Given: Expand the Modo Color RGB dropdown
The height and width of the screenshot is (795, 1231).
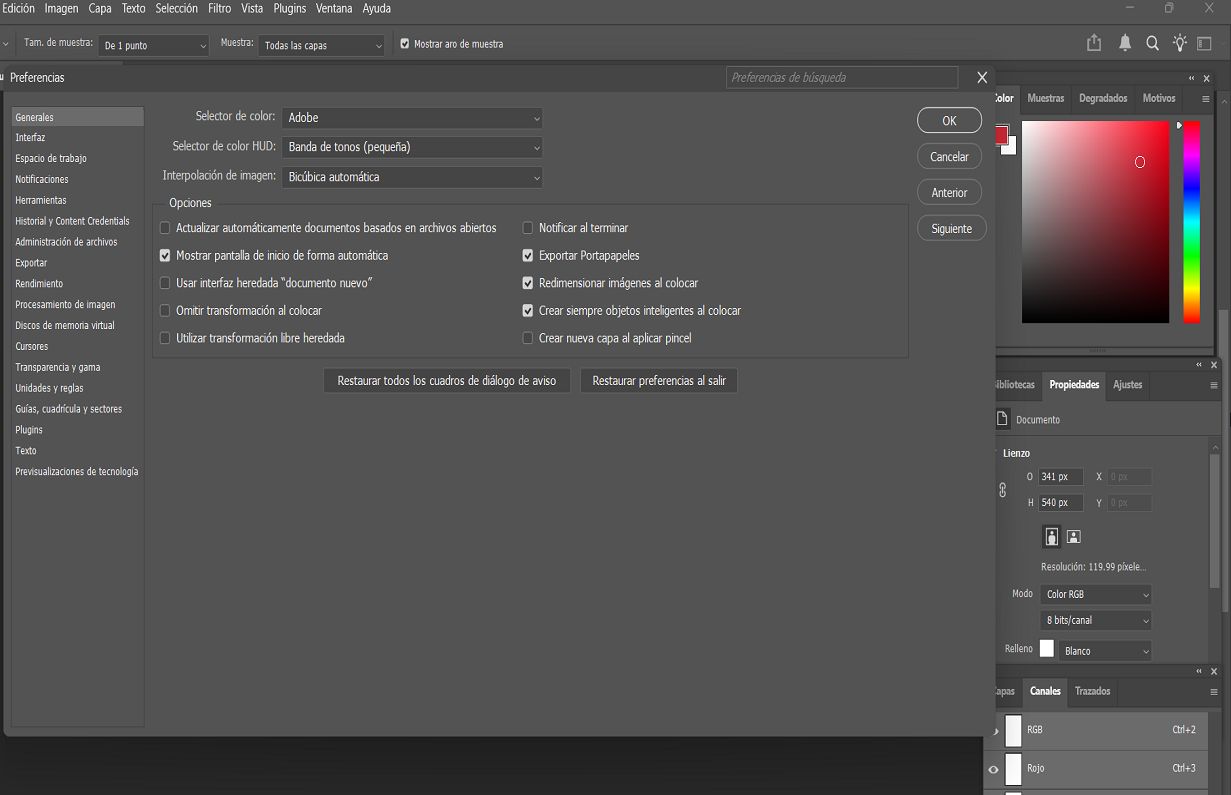Looking at the screenshot, I should pos(1095,594).
